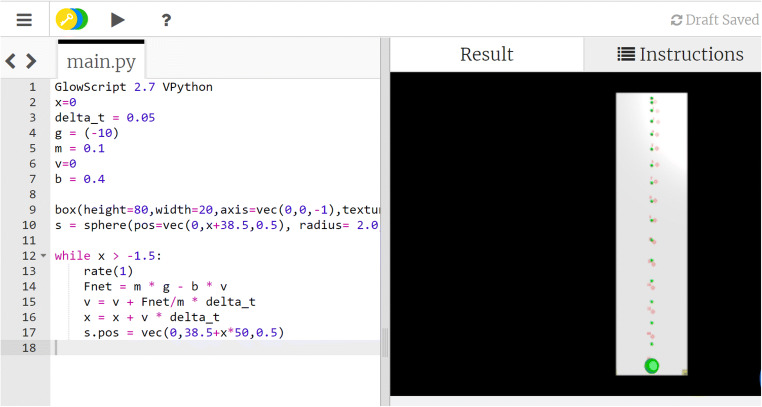Open help via the question mark icon
This screenshot has height=407, width=762.
[166, 19]
